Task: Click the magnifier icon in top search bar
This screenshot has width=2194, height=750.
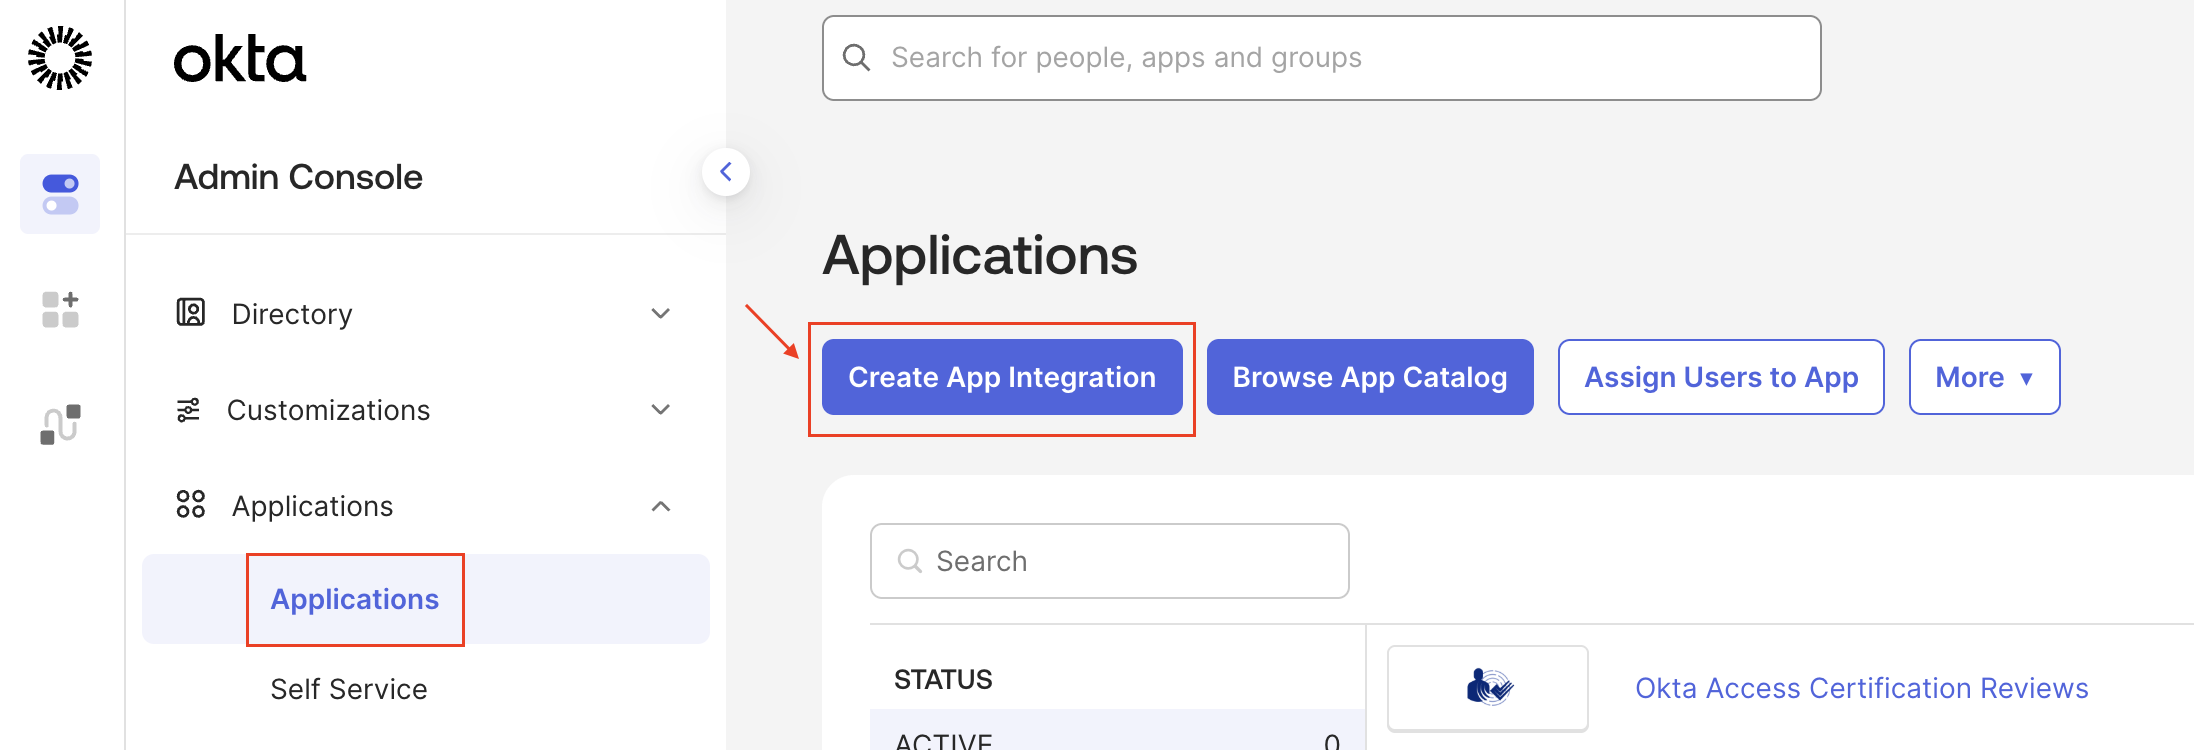Action: click(856, 58)
